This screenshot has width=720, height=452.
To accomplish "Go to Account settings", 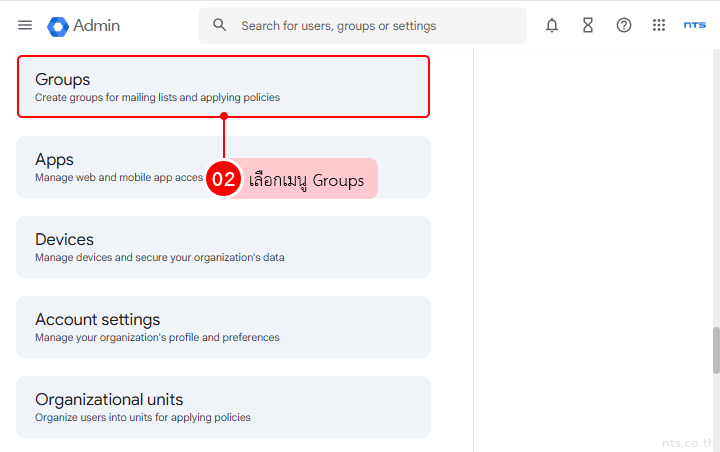I will point(223,327).
